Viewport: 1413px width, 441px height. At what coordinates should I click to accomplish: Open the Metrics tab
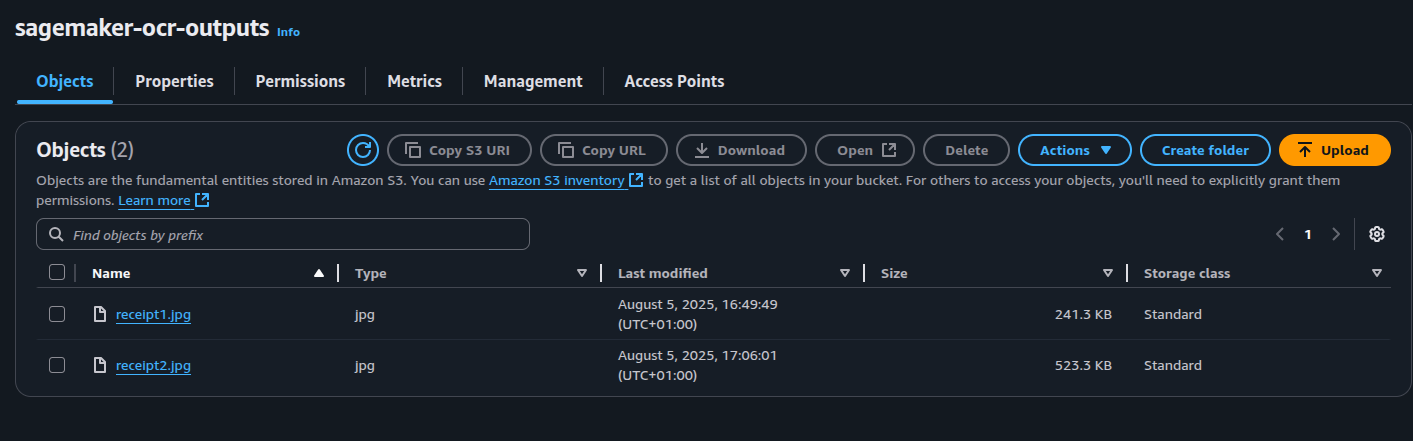pos(414,82)
